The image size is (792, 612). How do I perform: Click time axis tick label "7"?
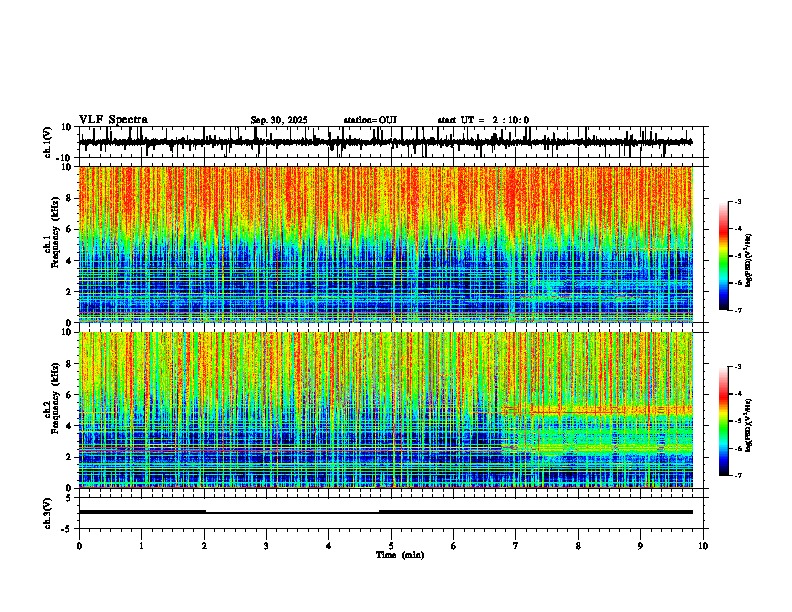[516, 546]
